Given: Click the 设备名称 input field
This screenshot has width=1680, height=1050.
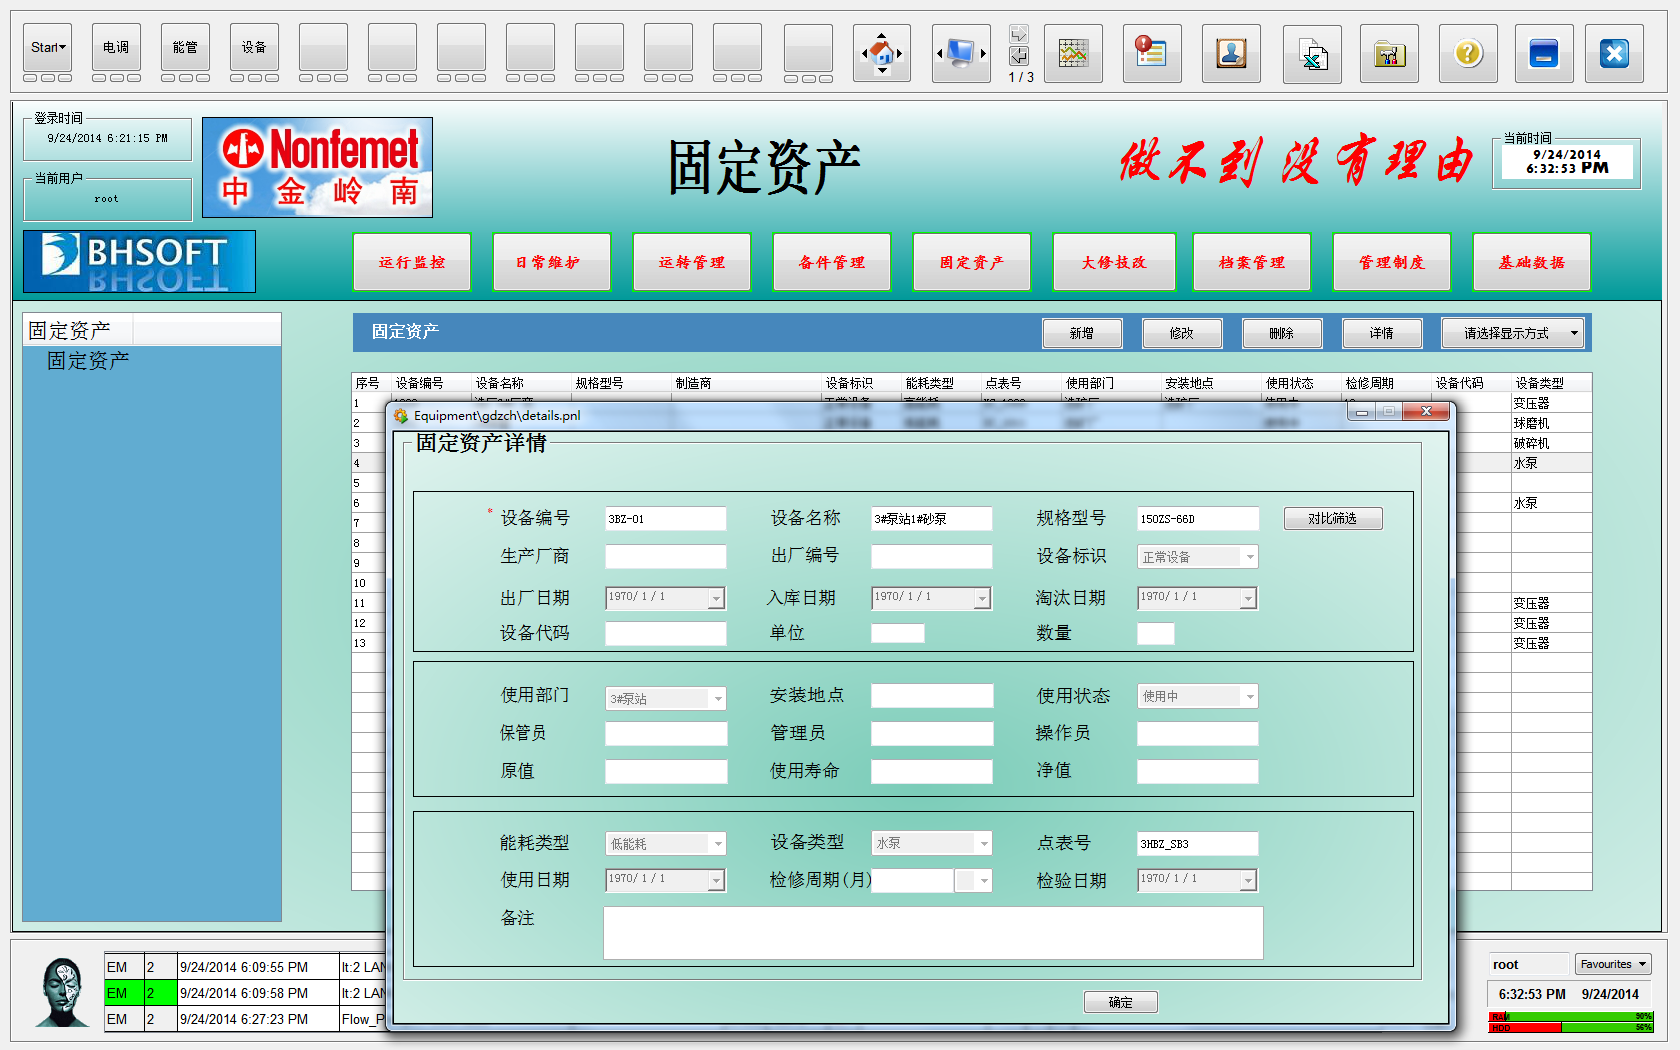Looking at the screenshot, I should [x=932, y=519].
